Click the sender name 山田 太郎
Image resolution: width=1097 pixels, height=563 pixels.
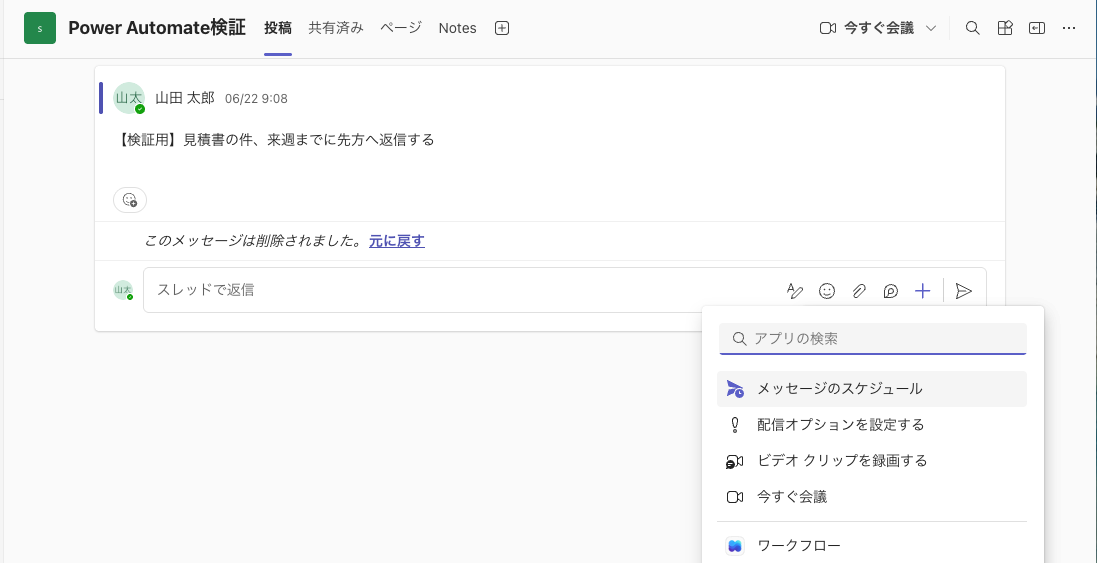pyautogui.click(x=185, y=98)
